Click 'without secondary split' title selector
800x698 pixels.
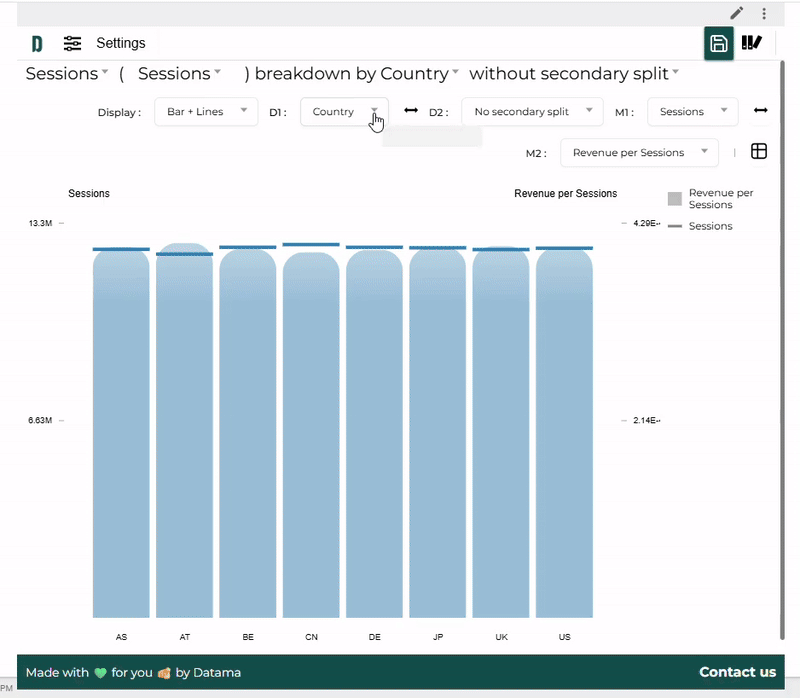pos(574,74)
